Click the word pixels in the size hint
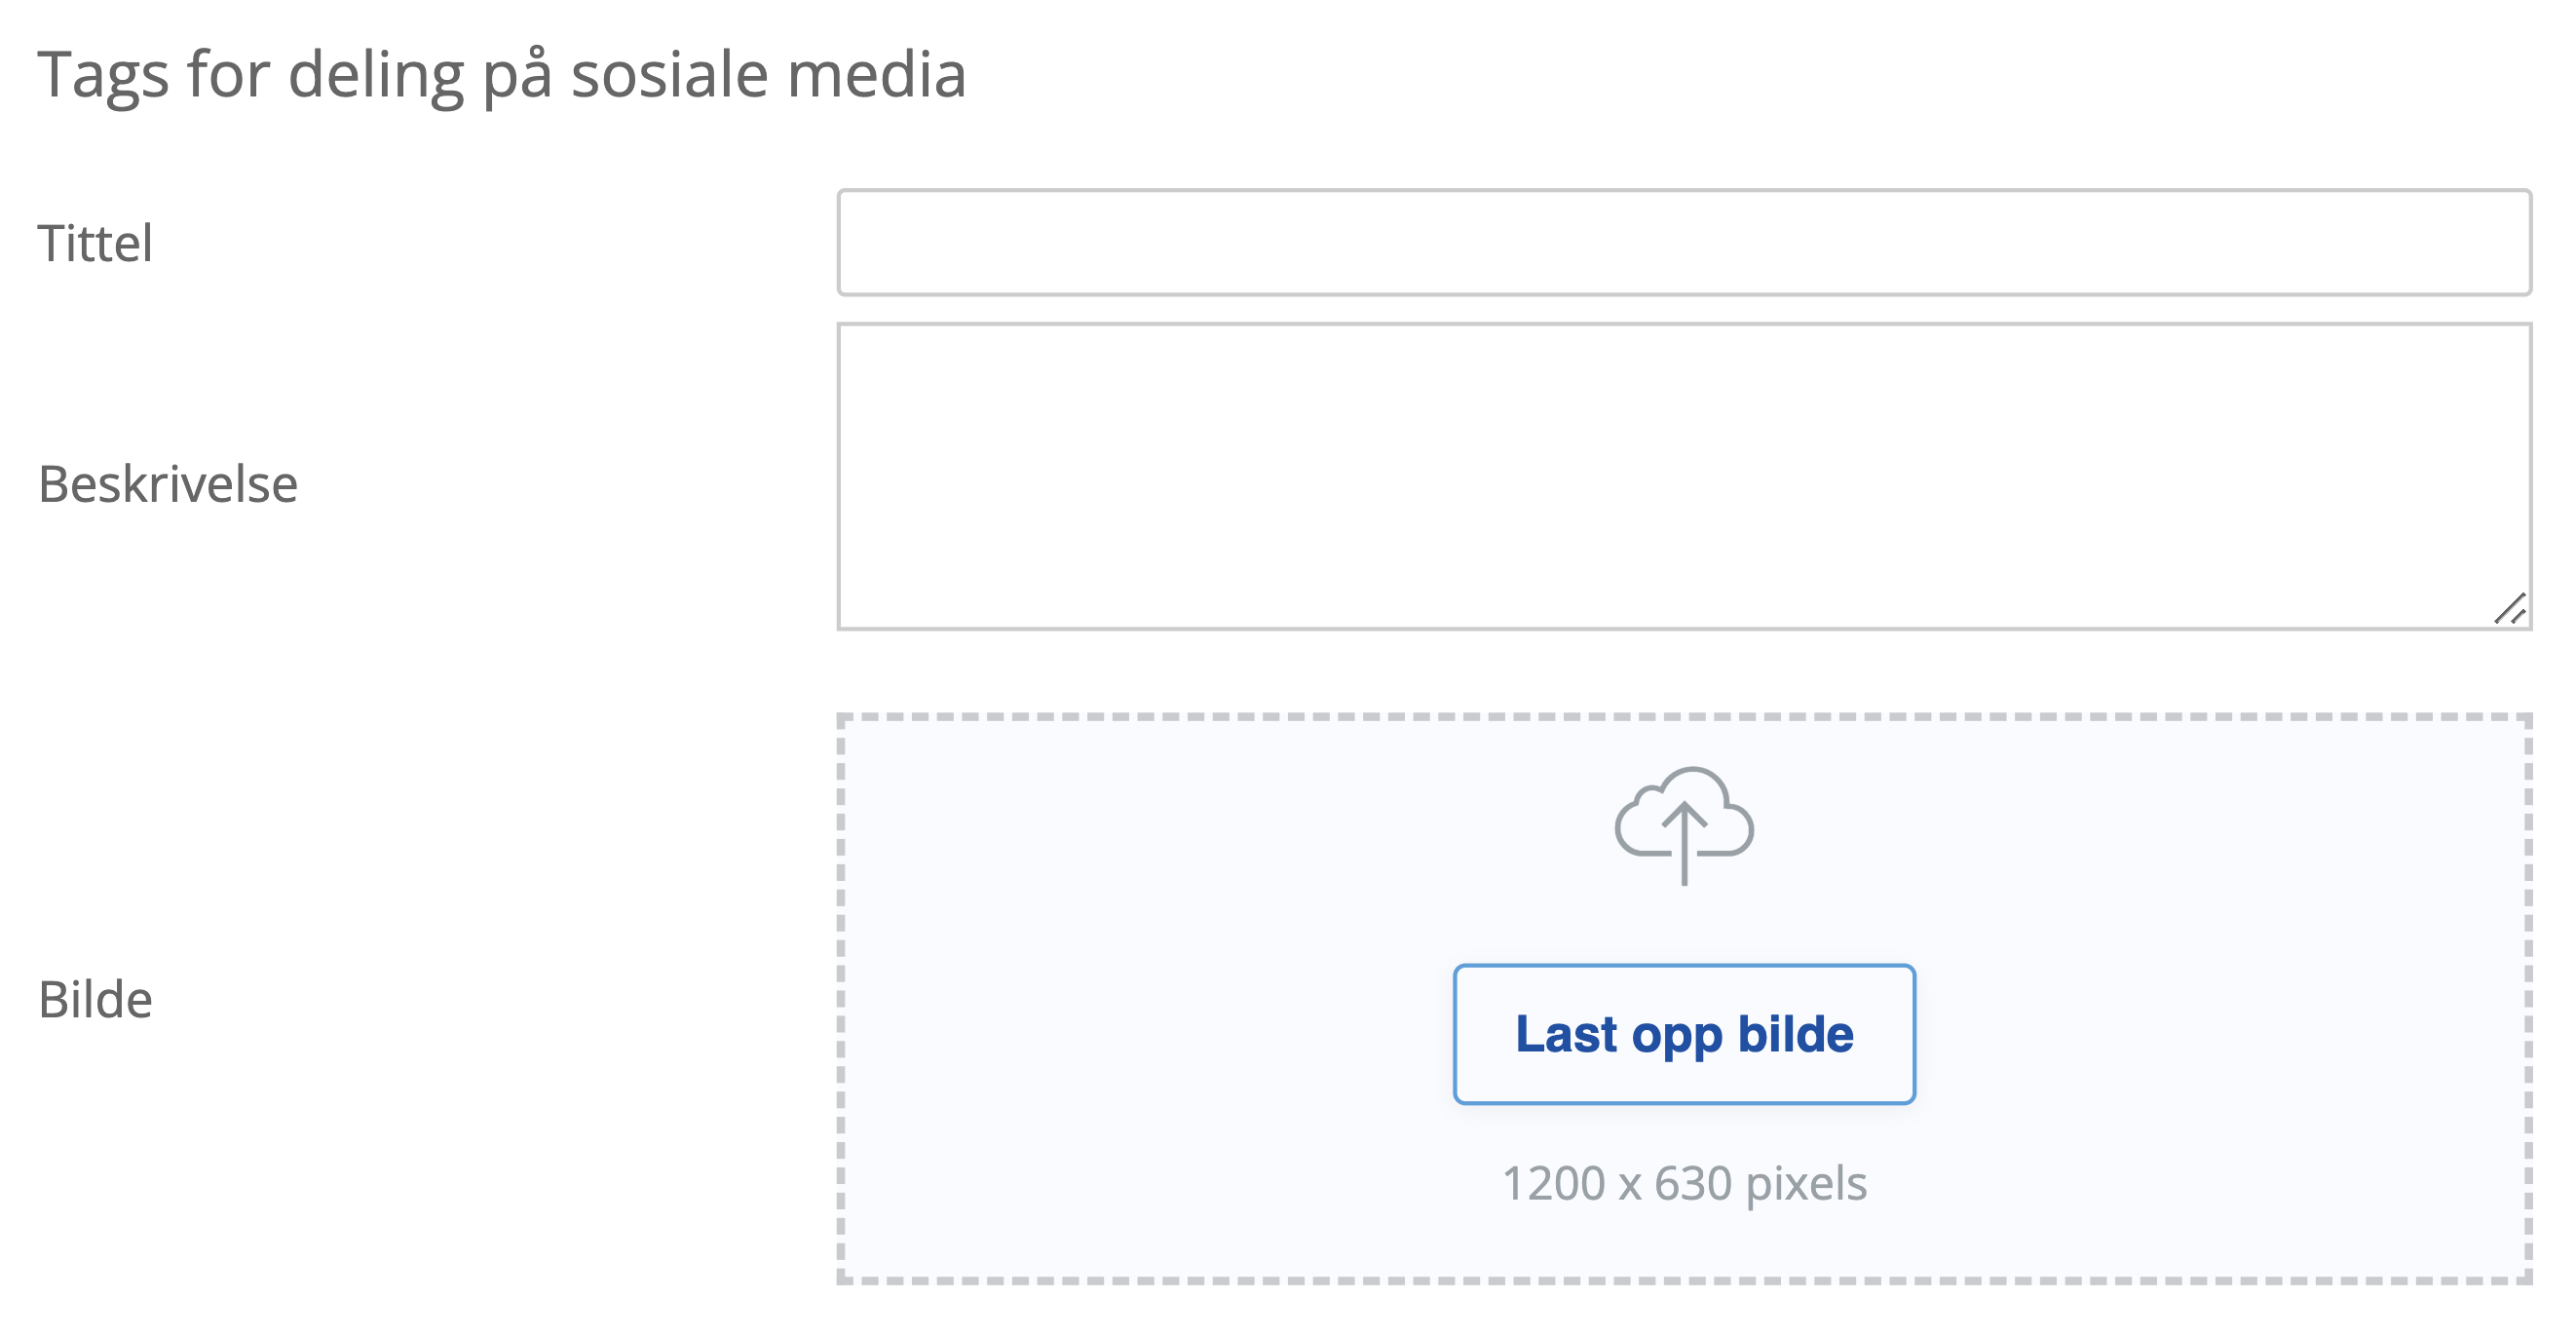The width and height of the screenshot is (2576, 1337). tap(1806, 1184)
